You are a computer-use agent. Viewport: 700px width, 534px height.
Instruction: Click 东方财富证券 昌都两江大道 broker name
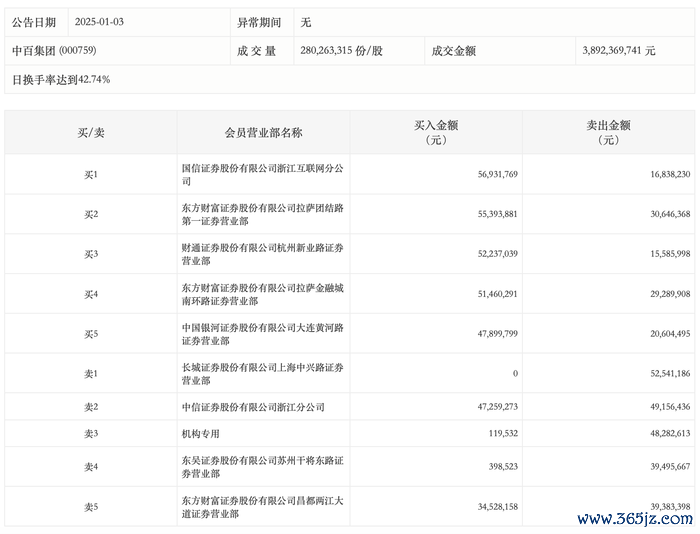[262, 507]
